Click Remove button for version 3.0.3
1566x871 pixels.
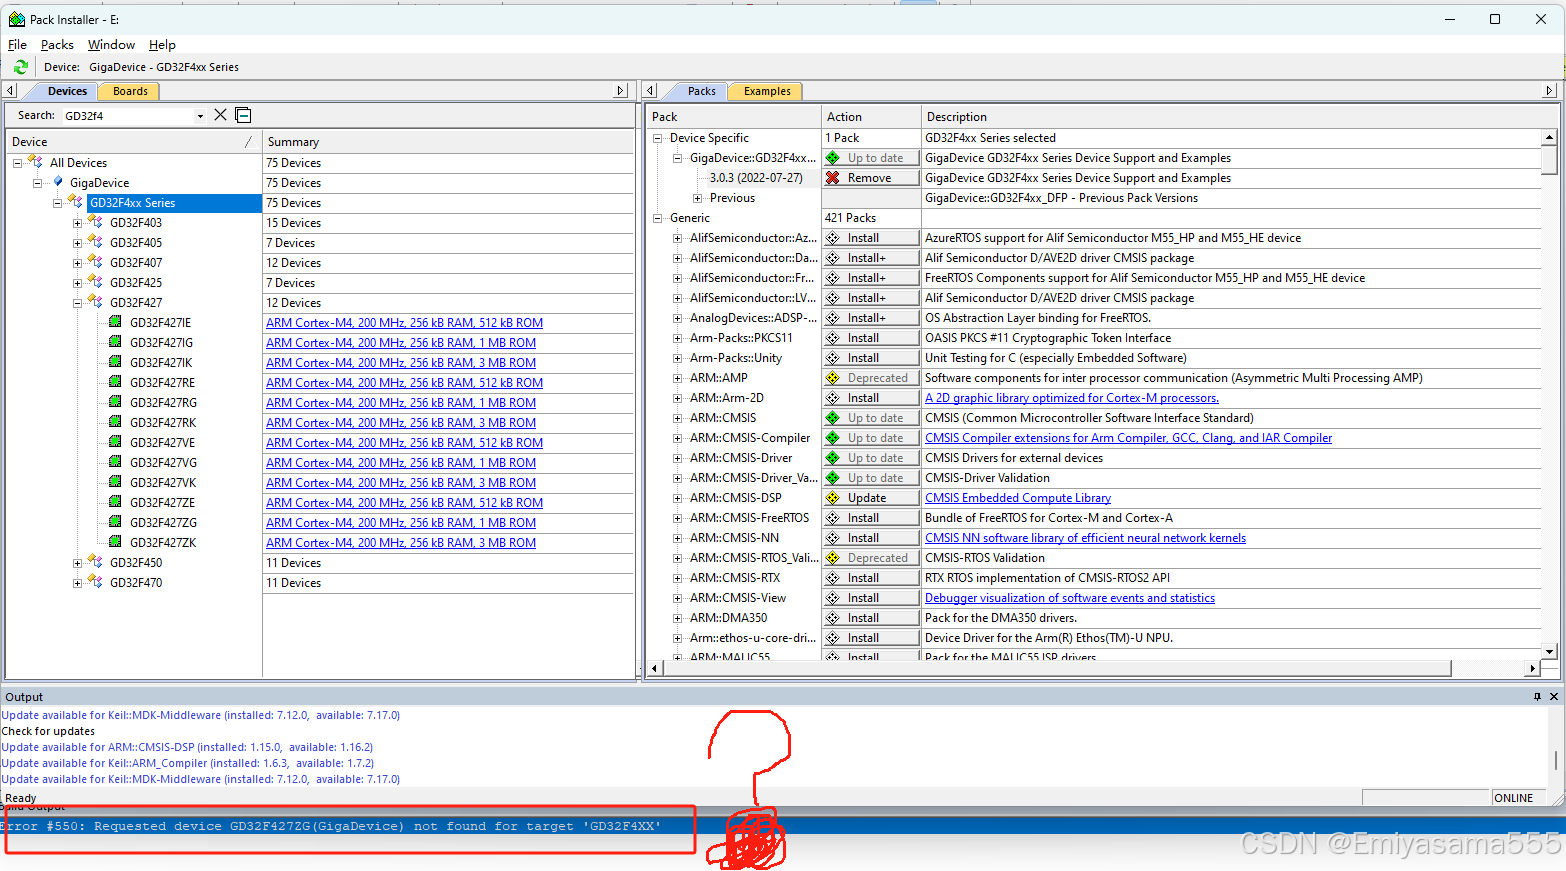pos(870,178)
